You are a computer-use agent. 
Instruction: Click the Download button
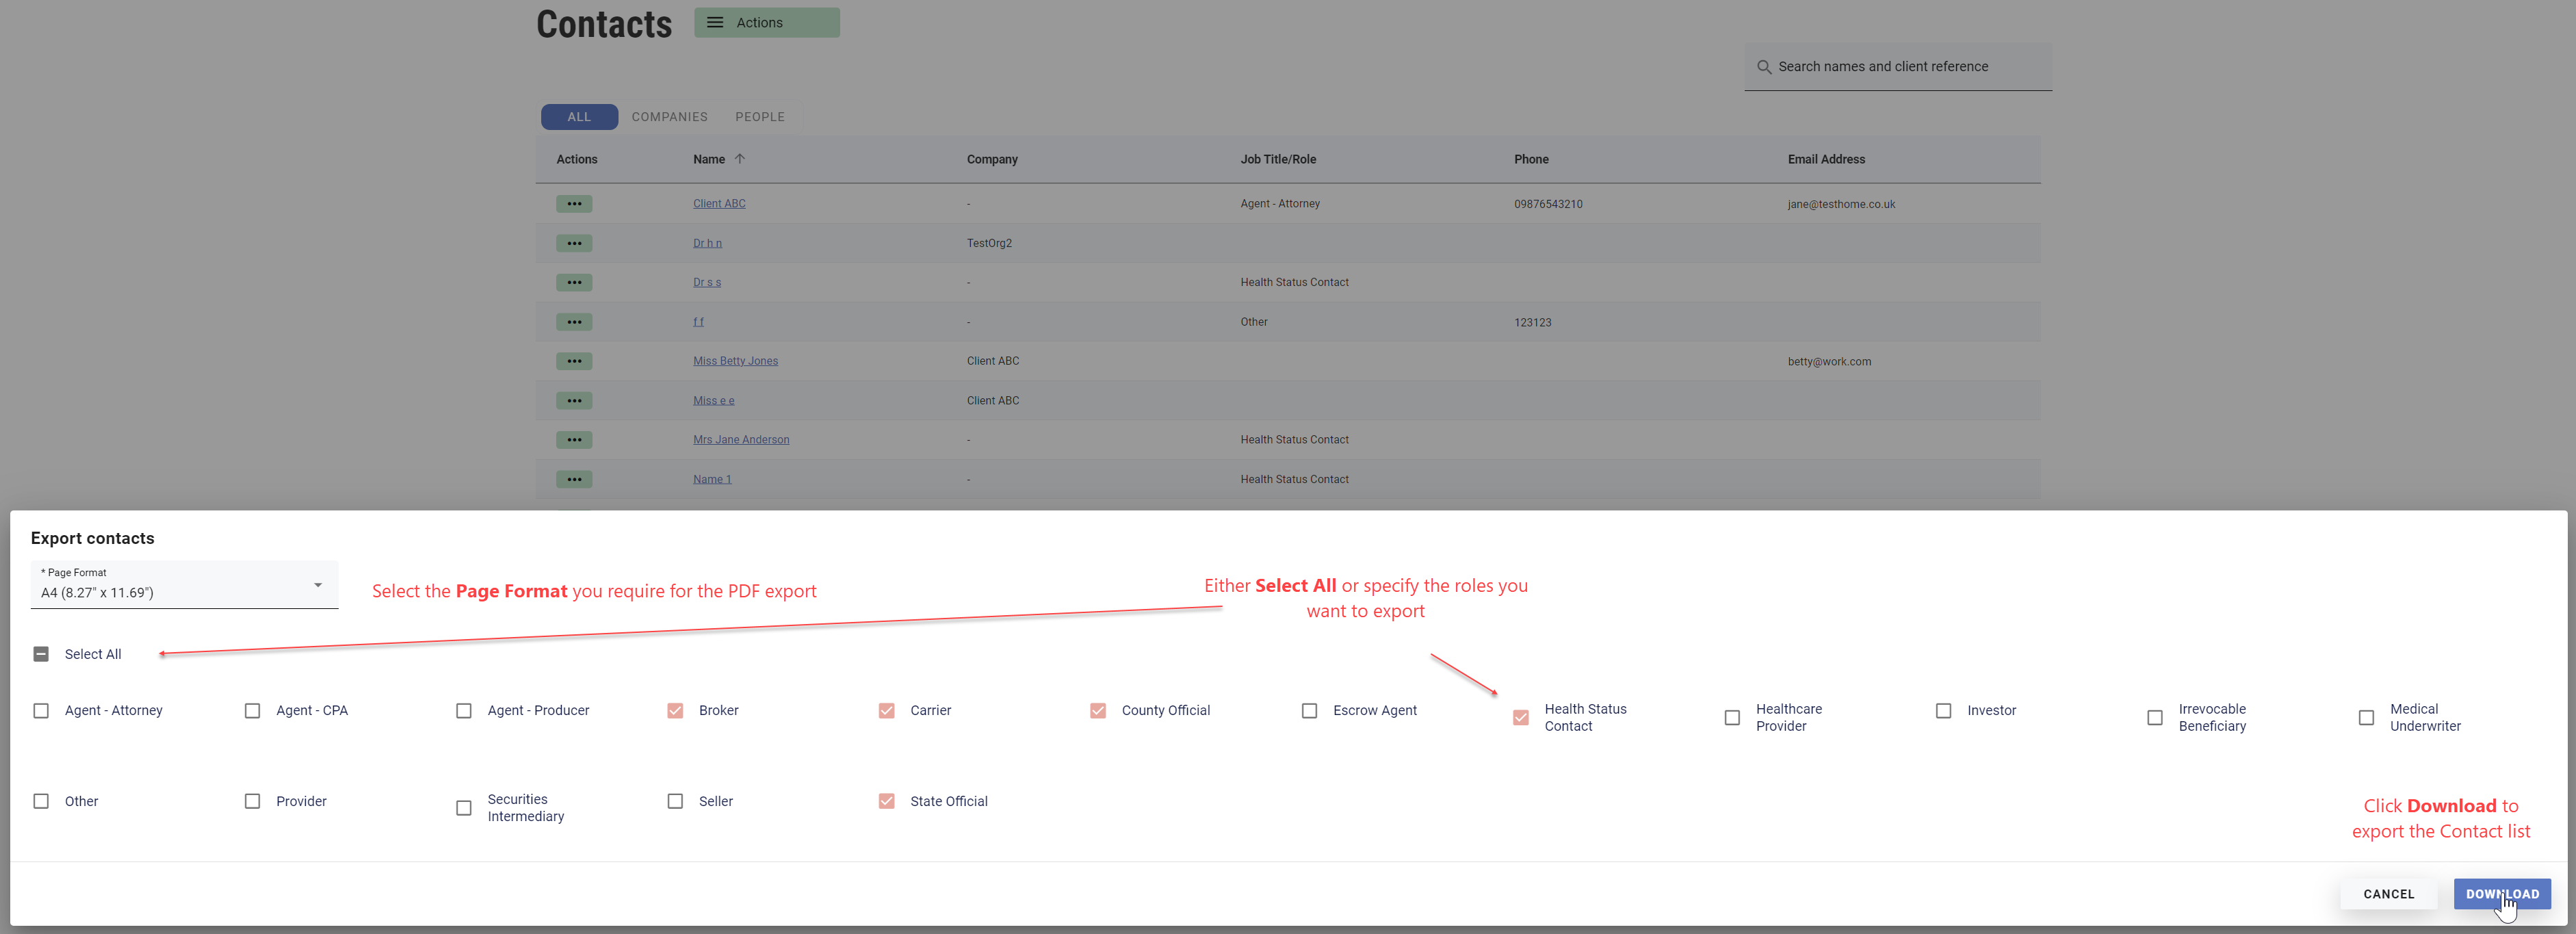(x=2501, y=894)
